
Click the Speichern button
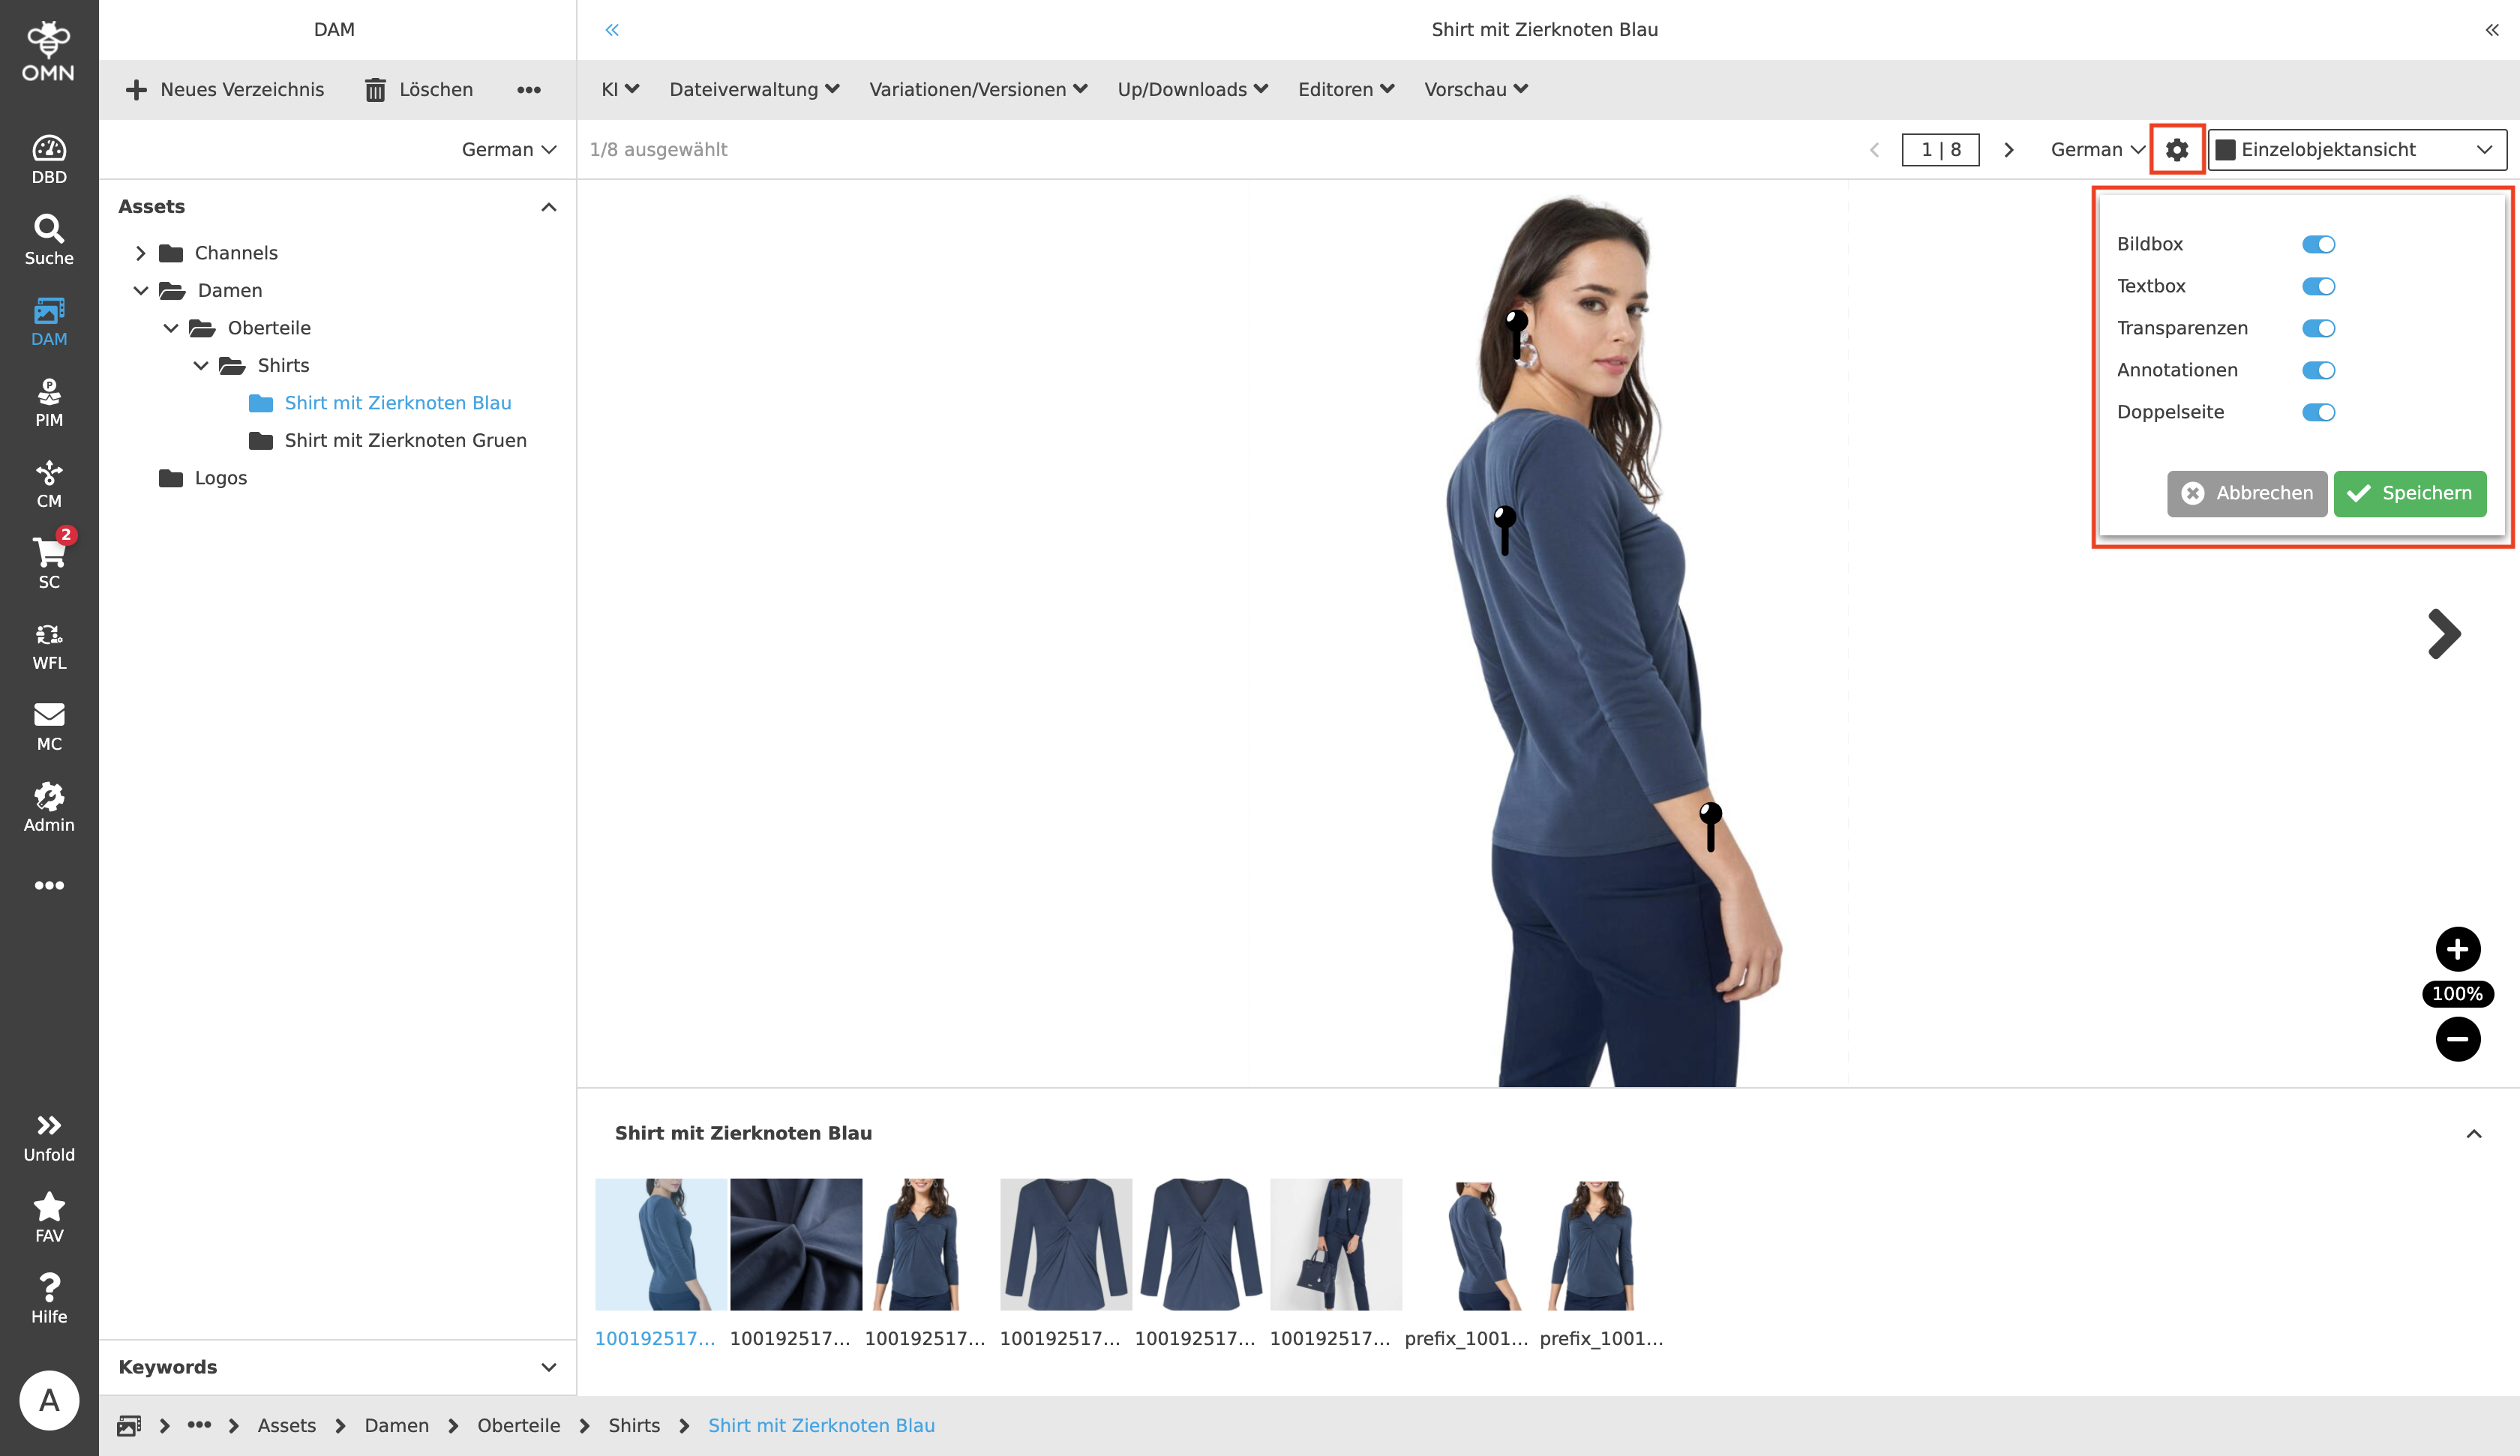coord(2409,493)
